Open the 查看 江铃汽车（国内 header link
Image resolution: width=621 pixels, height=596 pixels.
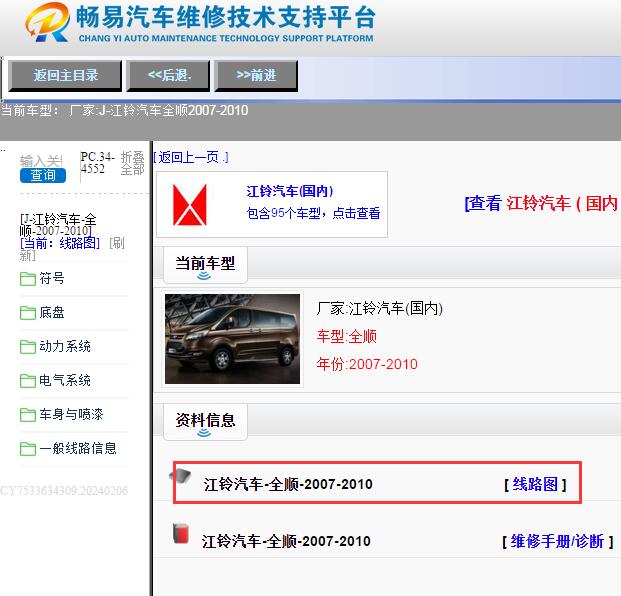[542, 204]
